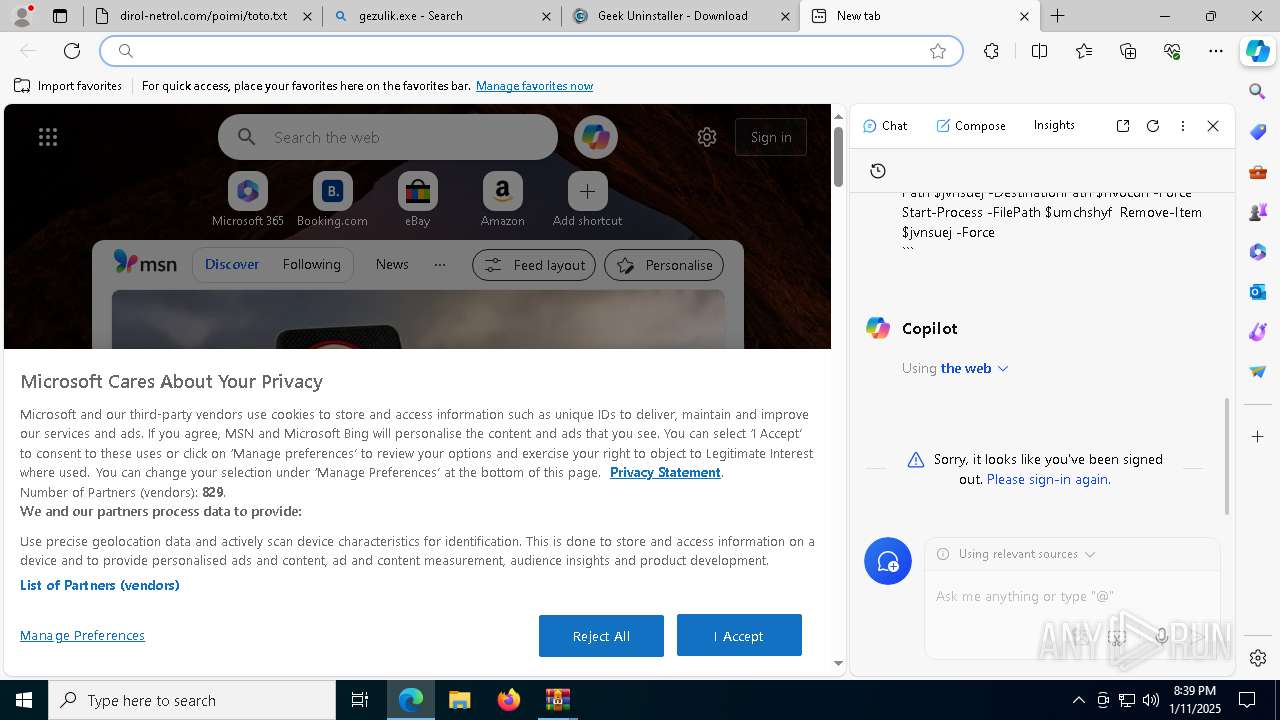Open the Personalise button
1280x720 pixels.
[664, 265]
